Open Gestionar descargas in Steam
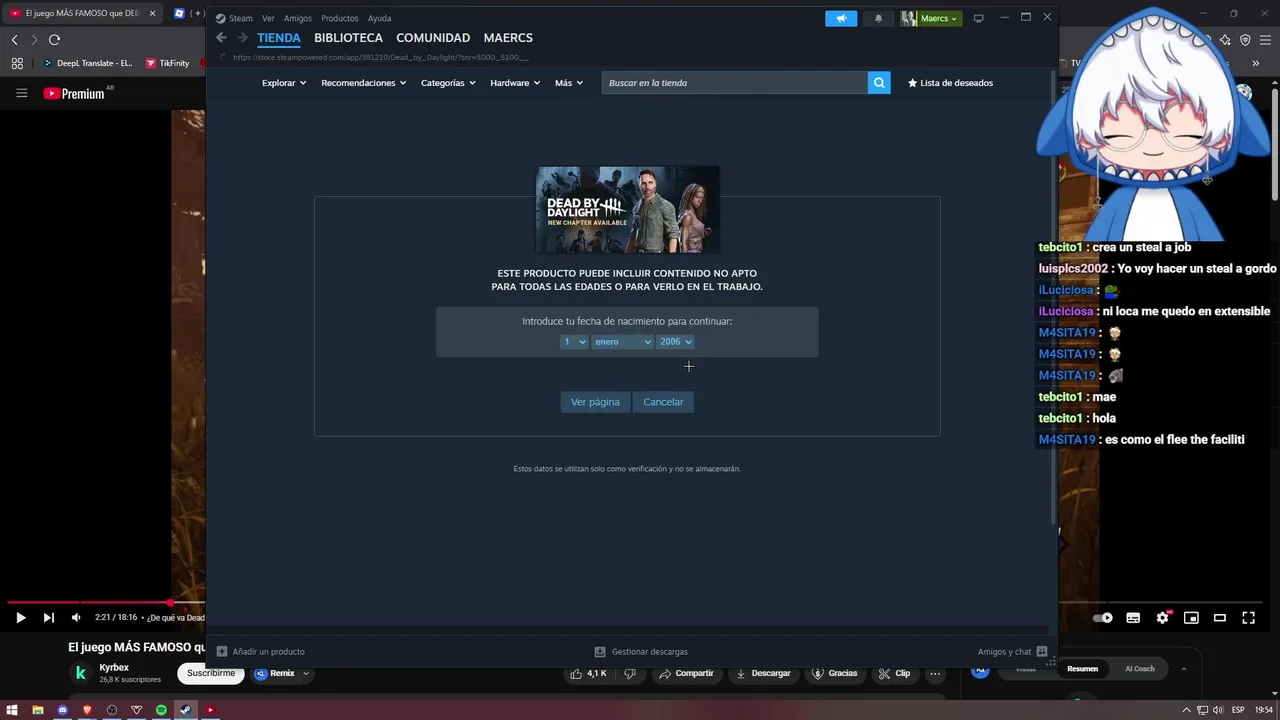This screenshot has height=720, width=1280. click(641, 651)
